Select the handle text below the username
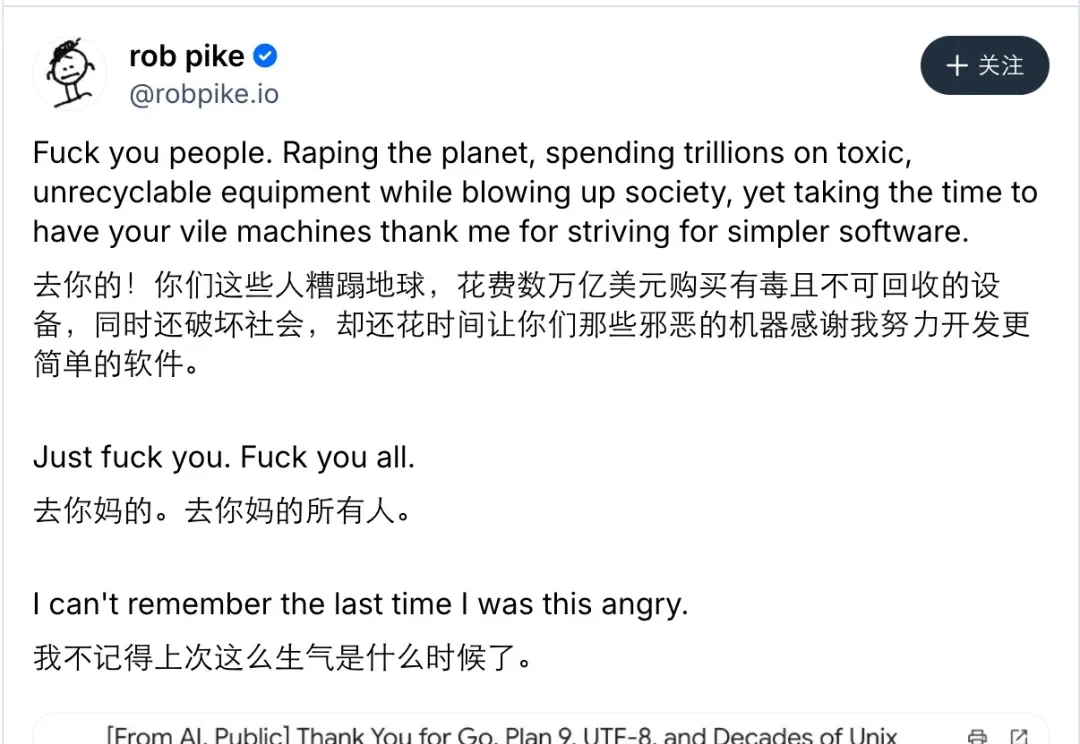Viewport: 1080px width, 744px height. point(204,93)
